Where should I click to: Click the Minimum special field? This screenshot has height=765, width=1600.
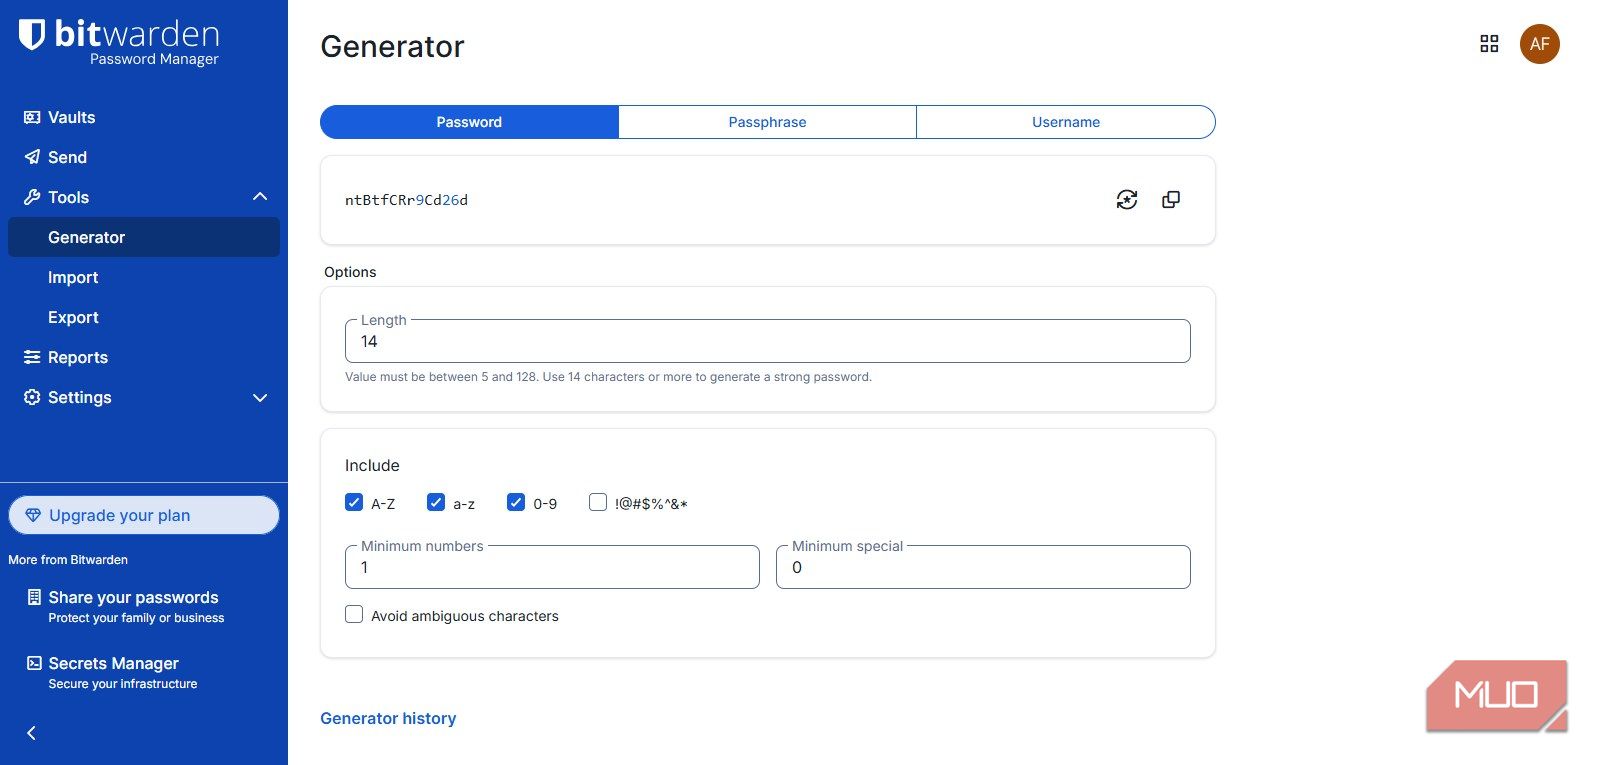tap(983, 567)
